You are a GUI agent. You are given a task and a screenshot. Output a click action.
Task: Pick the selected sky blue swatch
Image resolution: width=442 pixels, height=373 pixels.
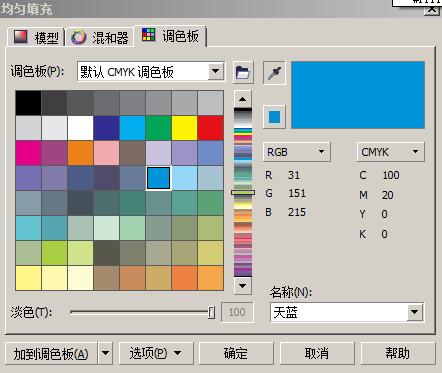[158, 178]
